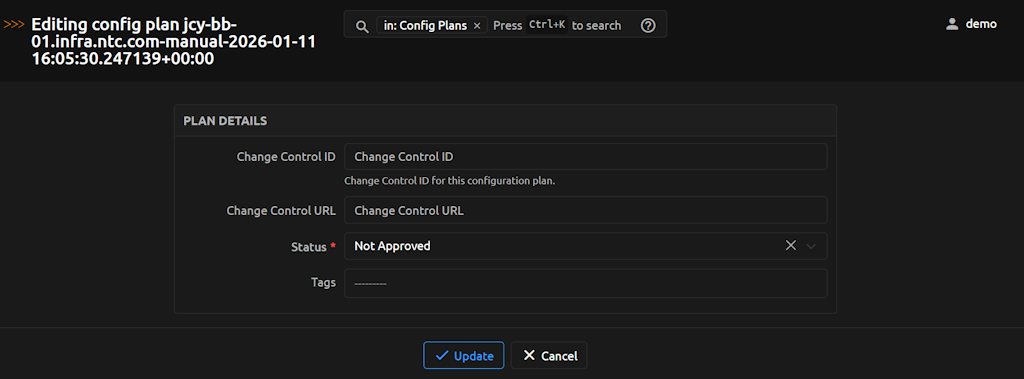Click the Update button
The image size is (1024, 379).
pyautogui.click(x=464, y=355)
